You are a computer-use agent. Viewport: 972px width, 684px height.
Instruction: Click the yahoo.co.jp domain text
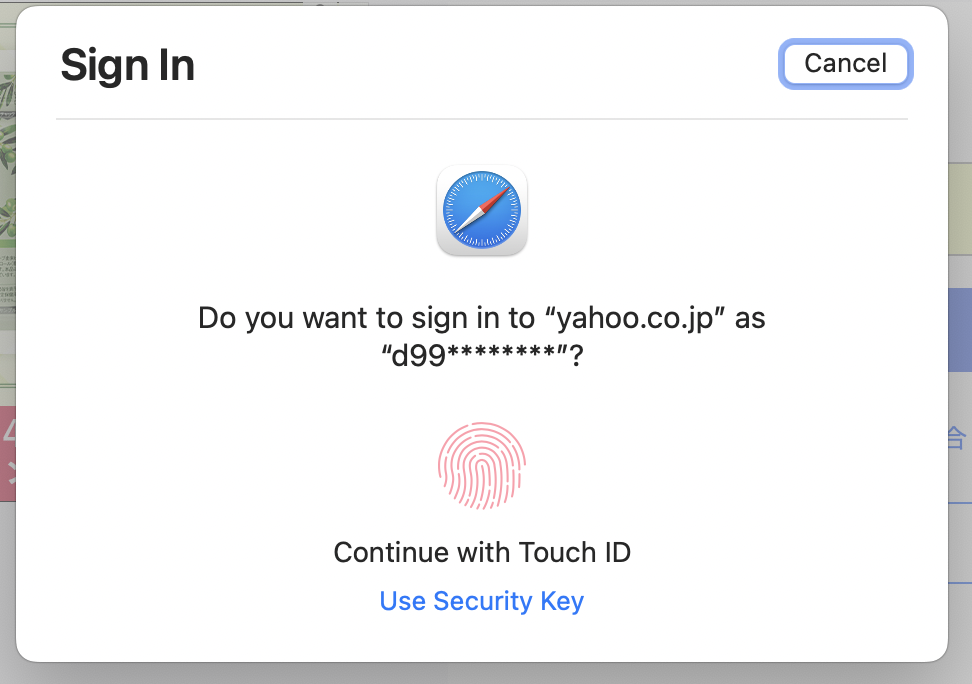(638, 318)
